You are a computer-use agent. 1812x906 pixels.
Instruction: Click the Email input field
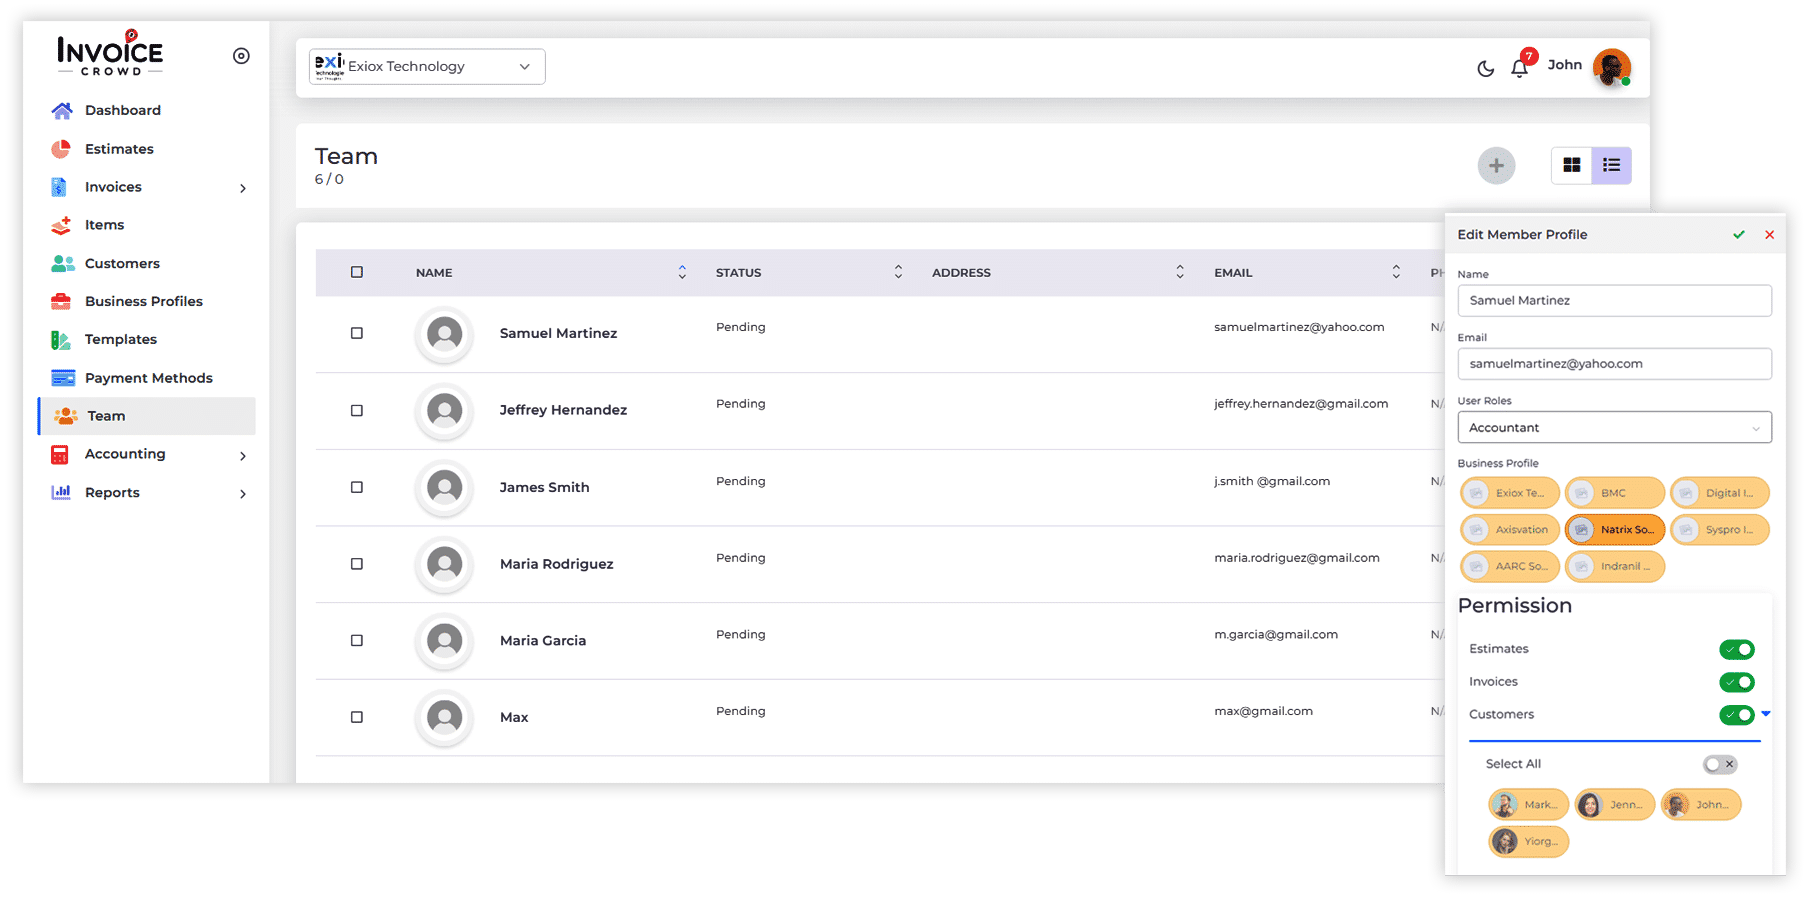[1614, 364]
